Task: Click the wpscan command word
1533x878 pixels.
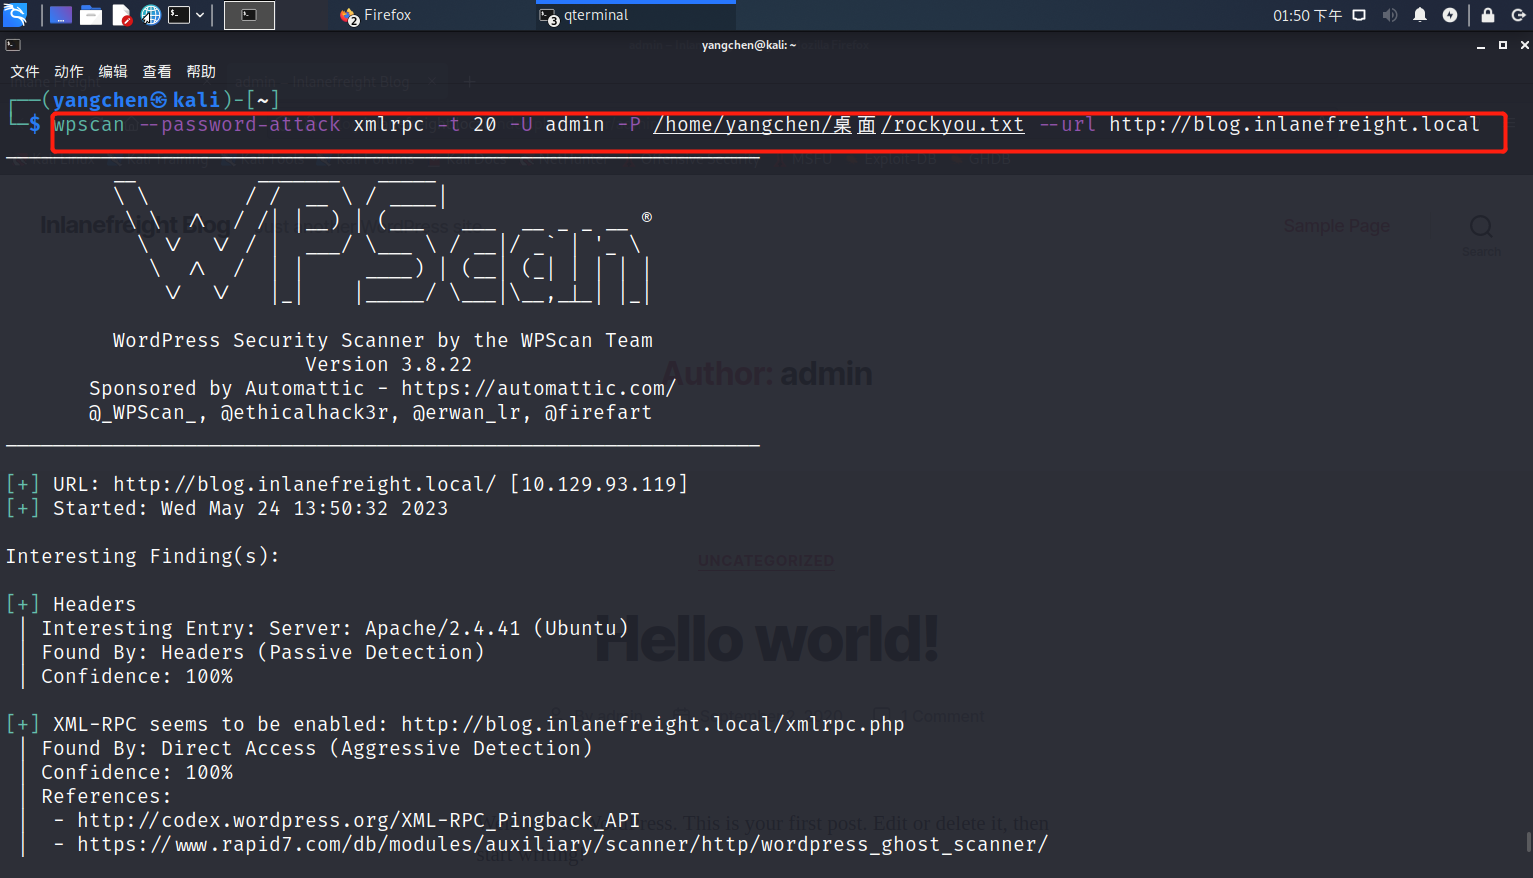Action: click(x=89, y=125)
